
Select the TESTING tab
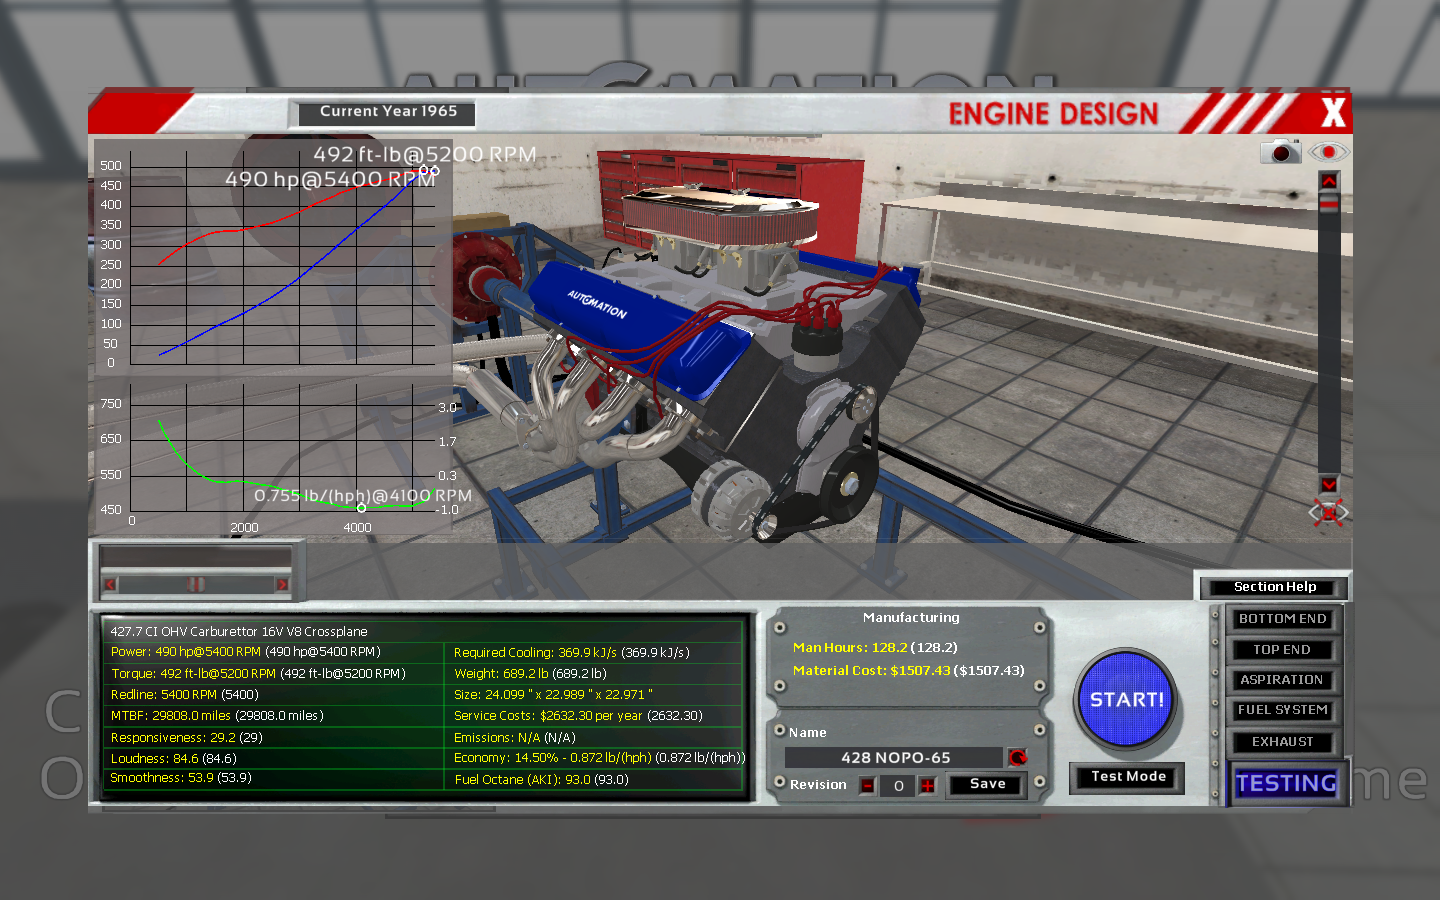1286,783
